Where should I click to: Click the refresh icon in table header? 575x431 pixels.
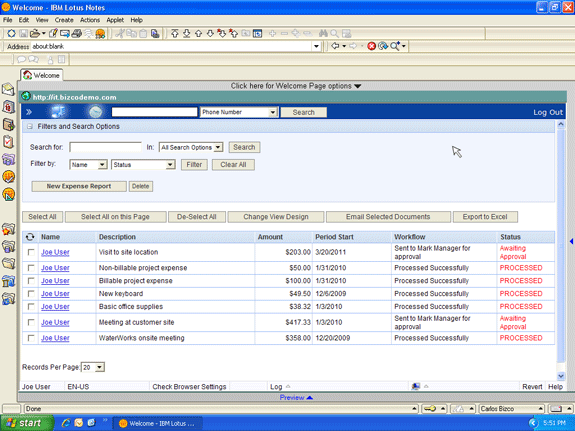[x=30, y=237]
